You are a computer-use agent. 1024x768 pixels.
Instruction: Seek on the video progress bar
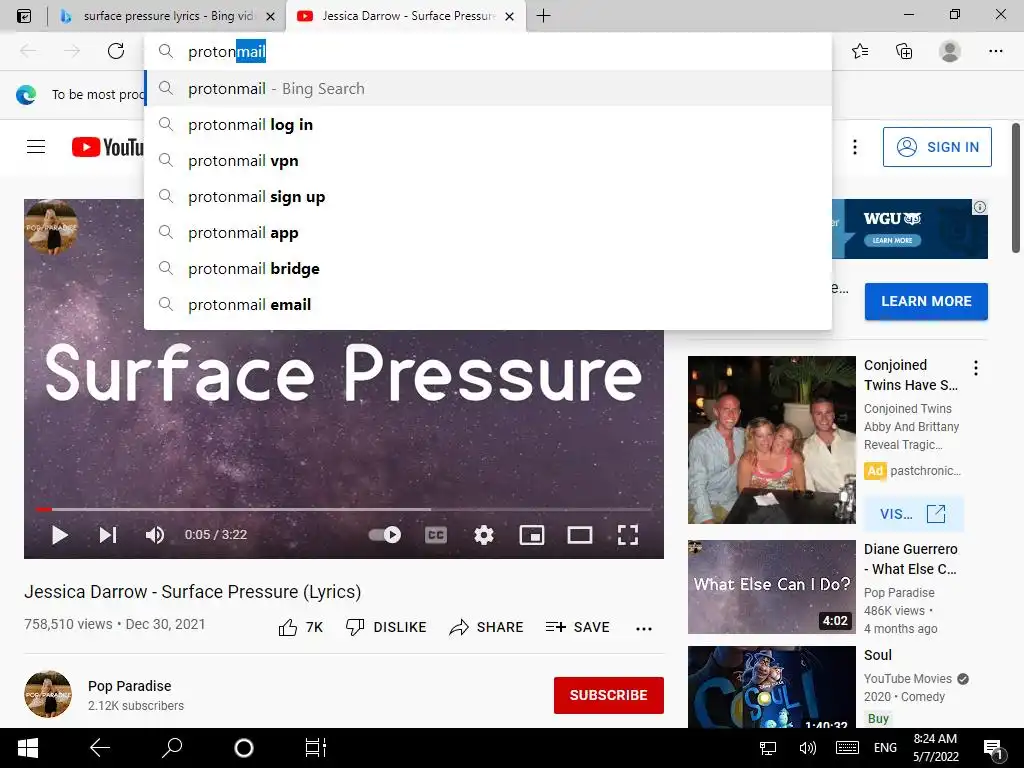344,509
